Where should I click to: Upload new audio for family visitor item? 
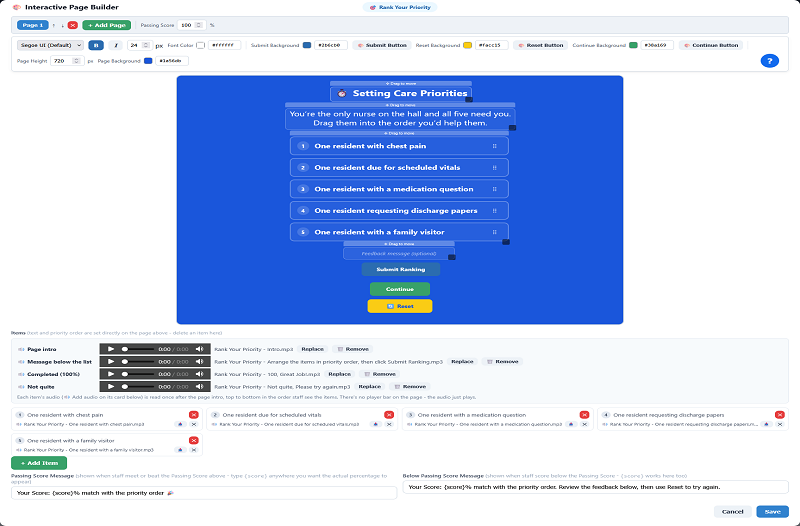pos(180,450)
